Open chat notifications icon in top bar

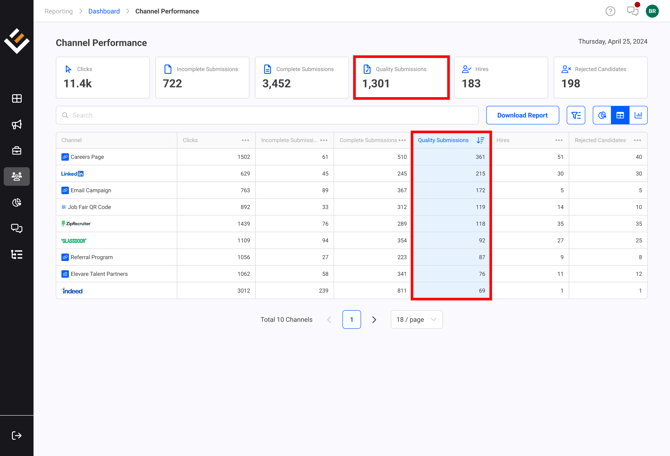(x=632, y=11)
